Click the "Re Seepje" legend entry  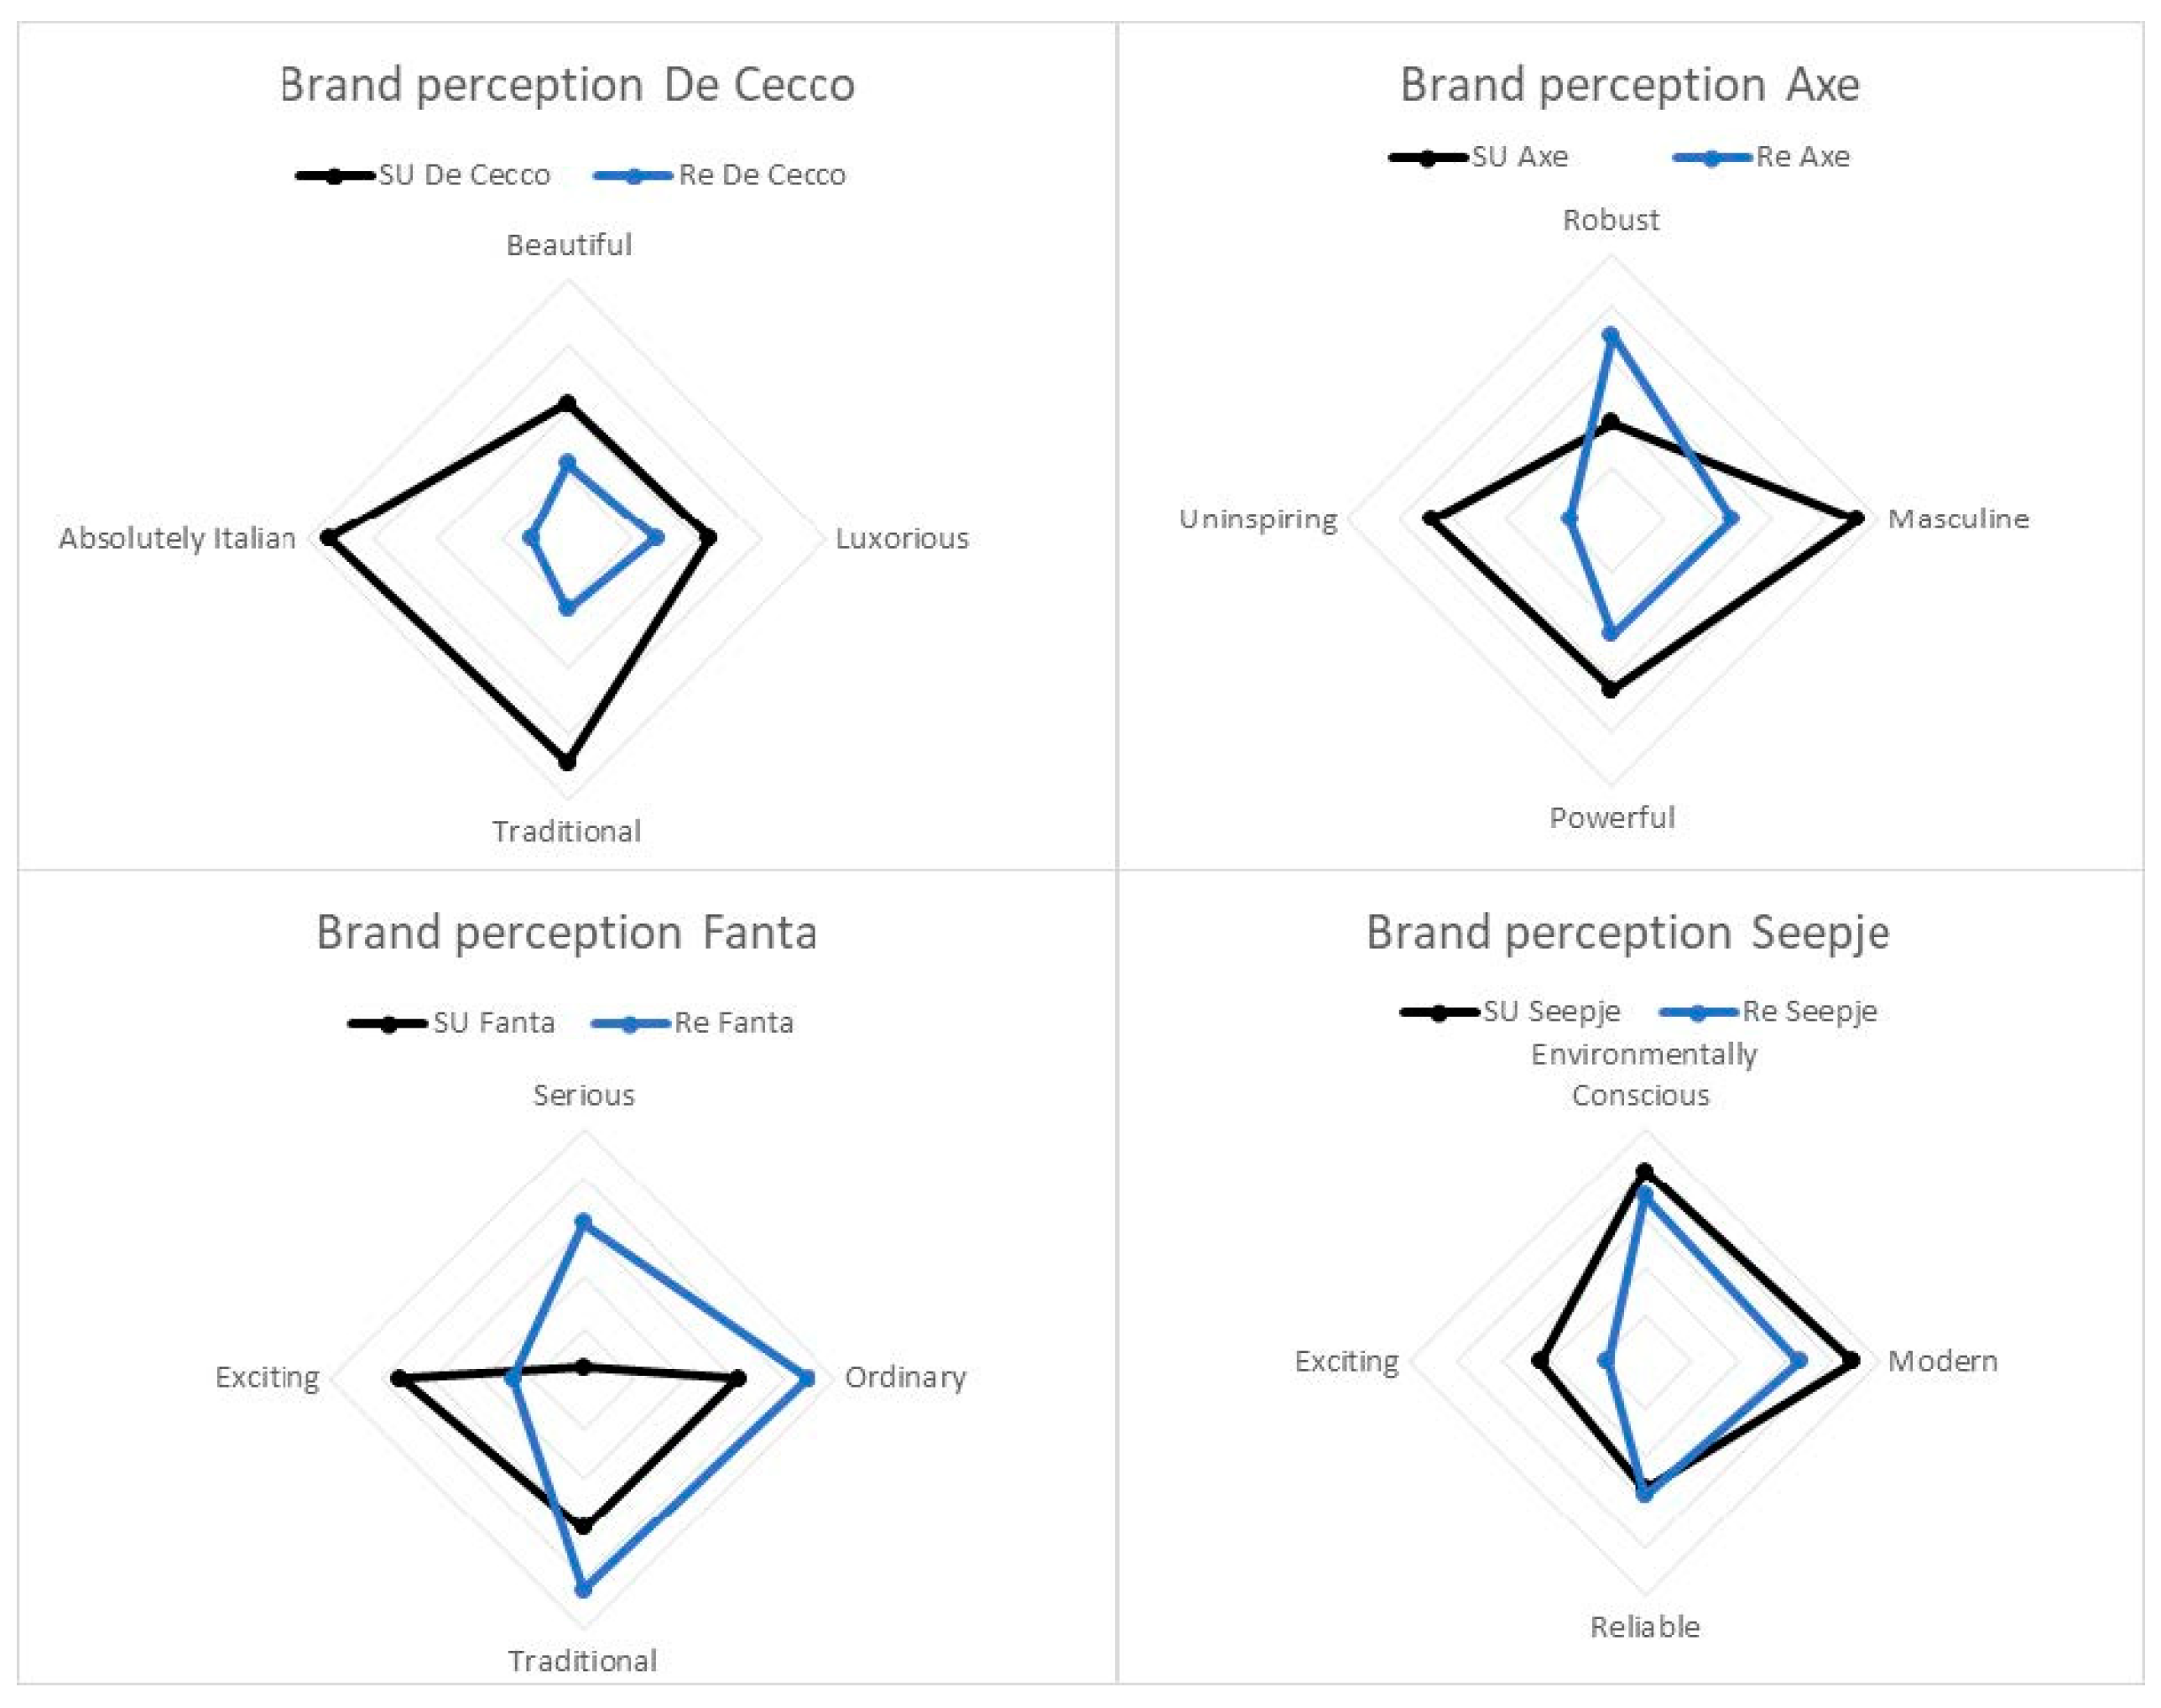pyautogui.click(x=1809, y=1011)
